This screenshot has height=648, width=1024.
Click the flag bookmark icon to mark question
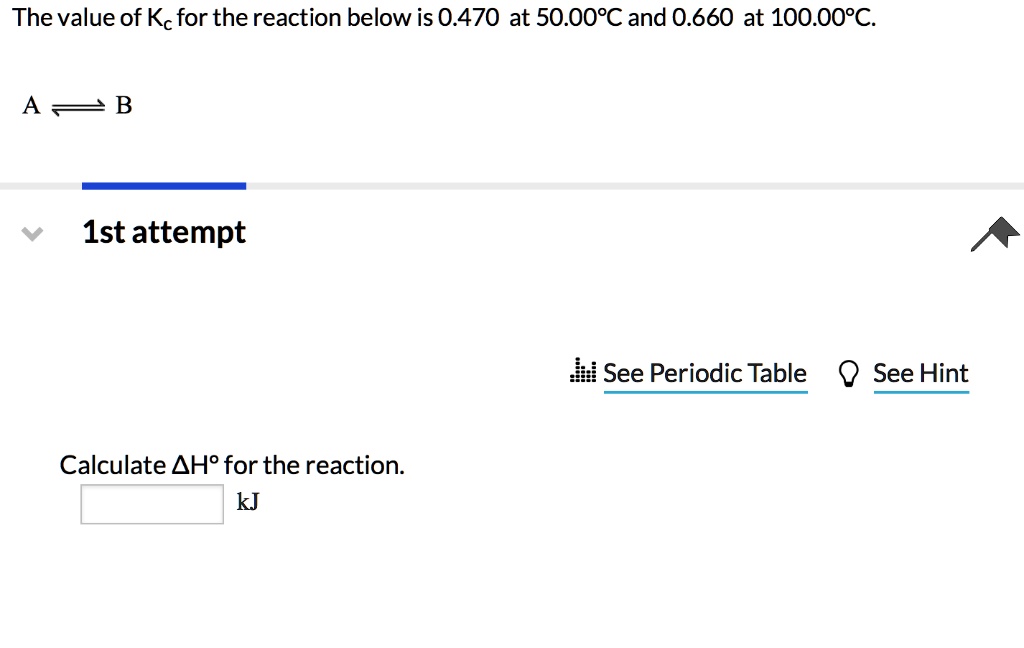pyautogui.click(x=996, y=232)
